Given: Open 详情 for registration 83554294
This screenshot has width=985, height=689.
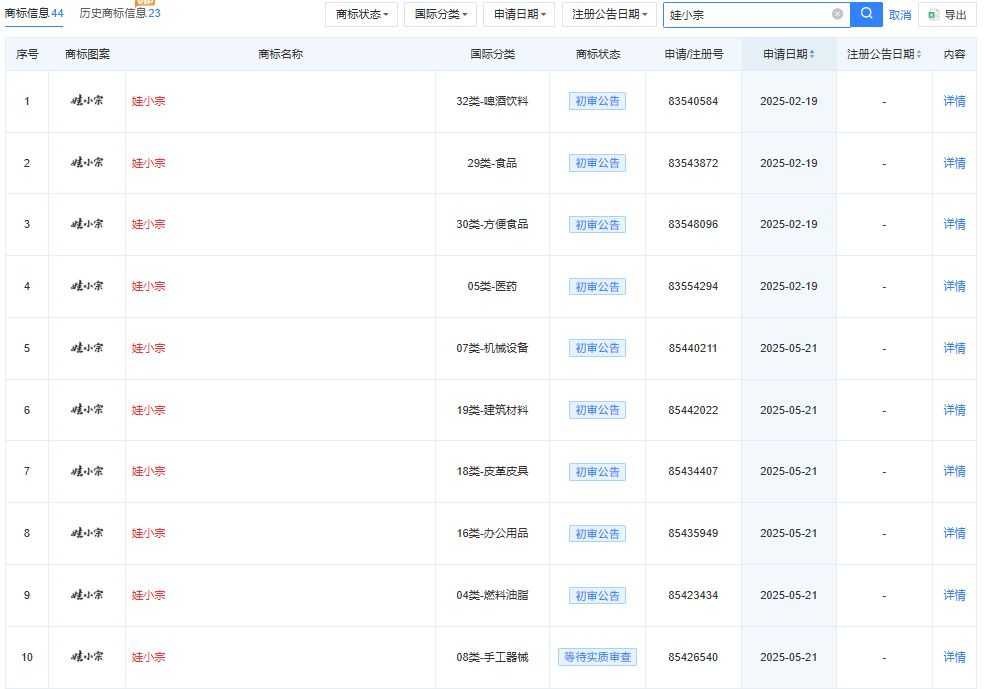Looking at the screenshot, I should coord(954,286).
